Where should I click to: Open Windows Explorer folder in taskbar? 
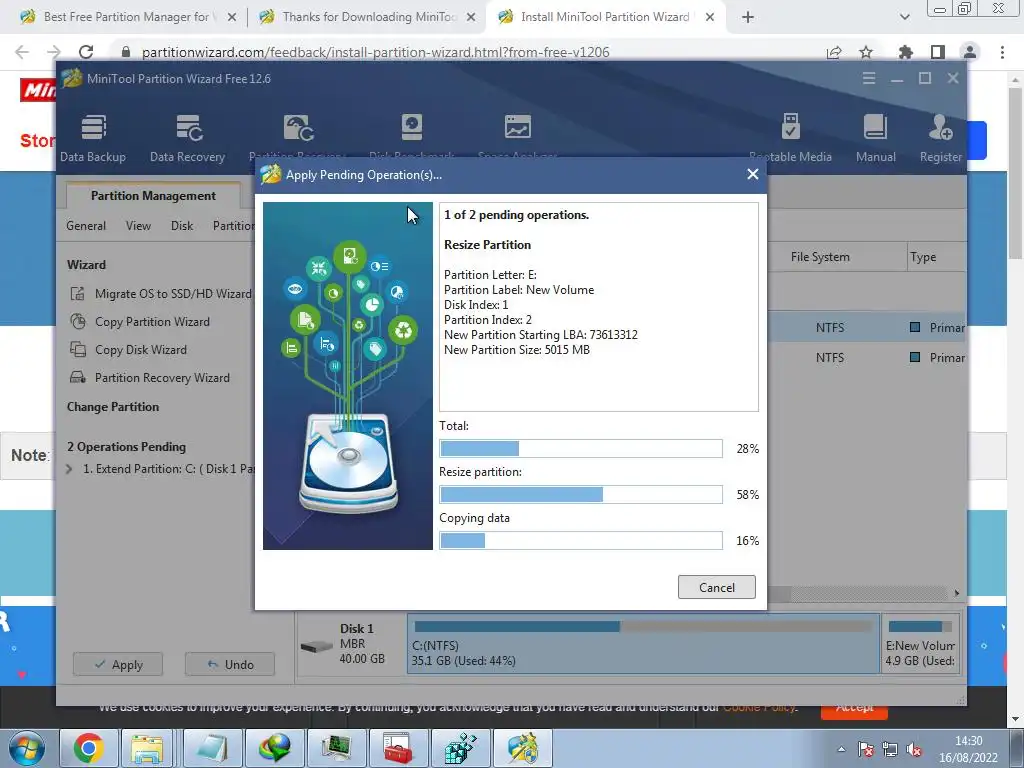(147, 748)
